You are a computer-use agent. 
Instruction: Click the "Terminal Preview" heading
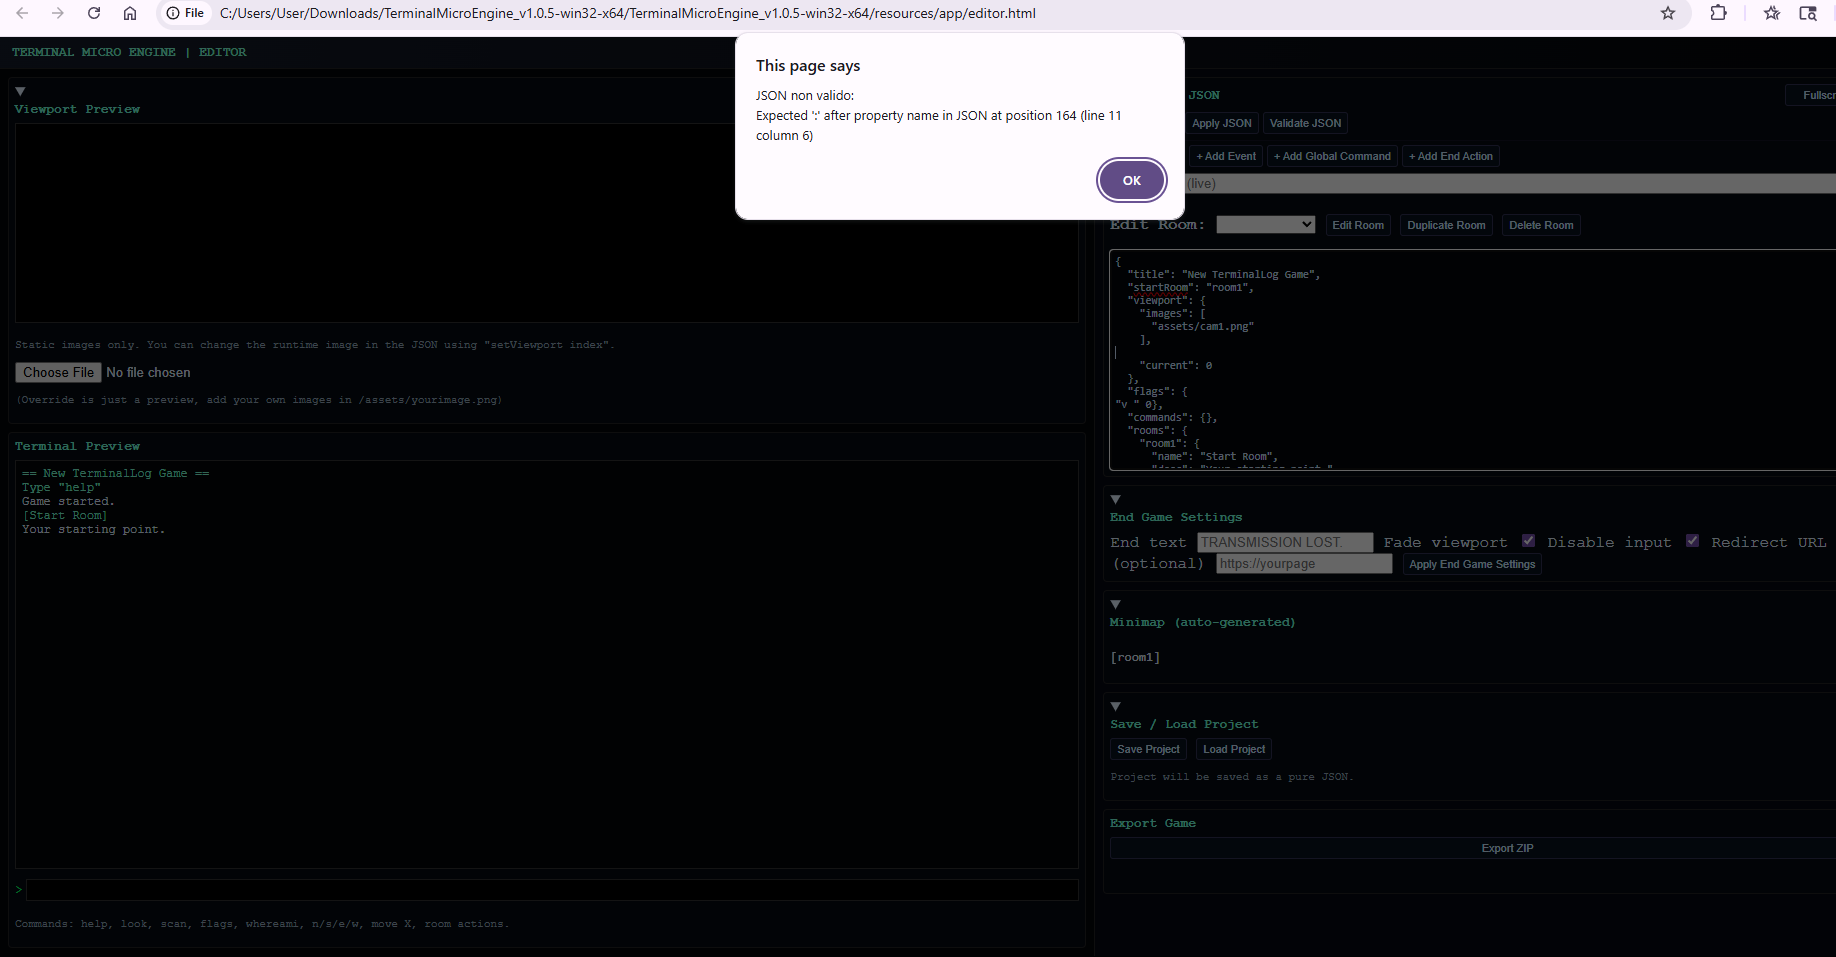[x=77, y=446]
